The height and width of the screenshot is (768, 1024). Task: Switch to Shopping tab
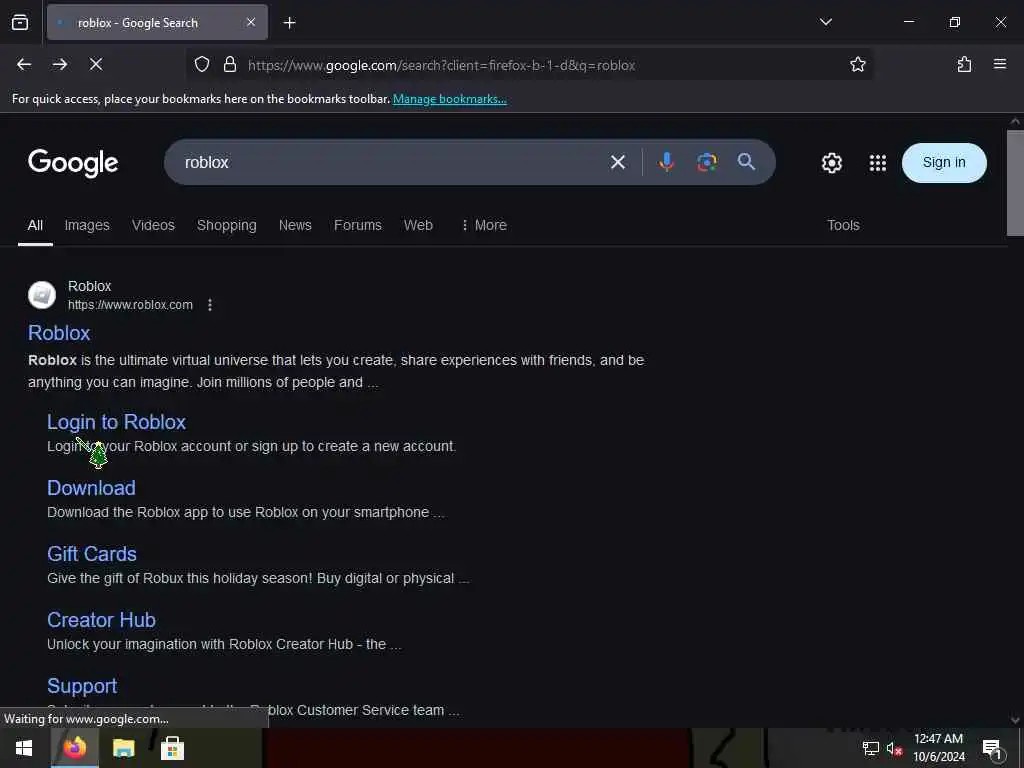click(x=227, y=225)
